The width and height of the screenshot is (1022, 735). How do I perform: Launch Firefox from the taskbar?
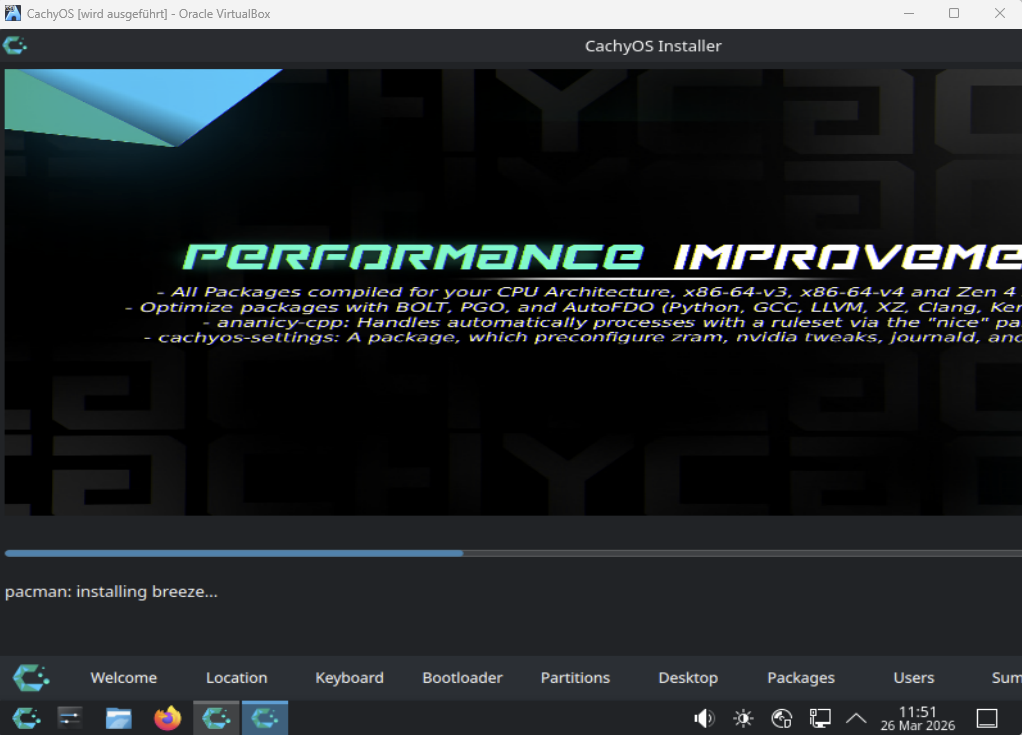point(168,718)
